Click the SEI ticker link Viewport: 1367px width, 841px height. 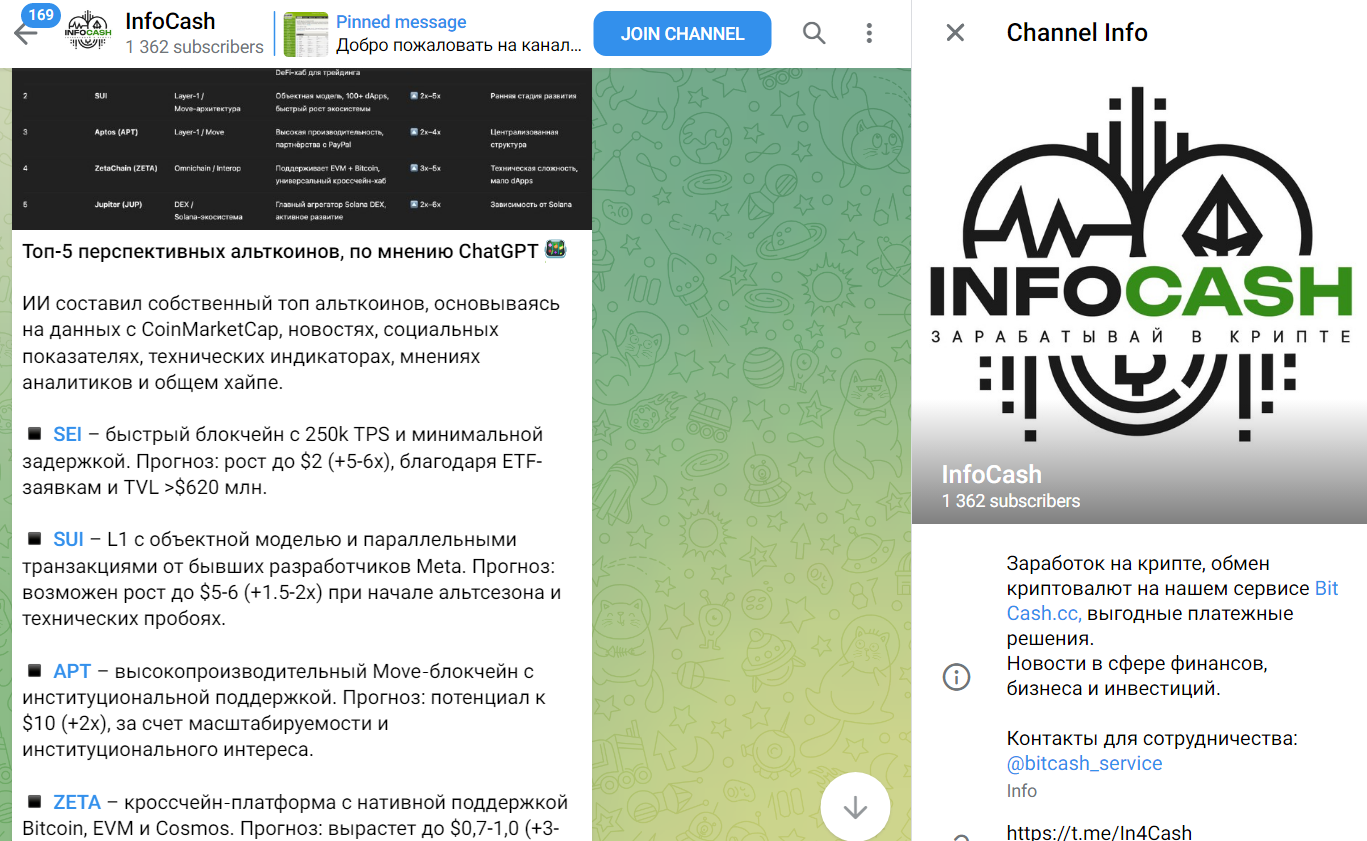pos(67,435)
